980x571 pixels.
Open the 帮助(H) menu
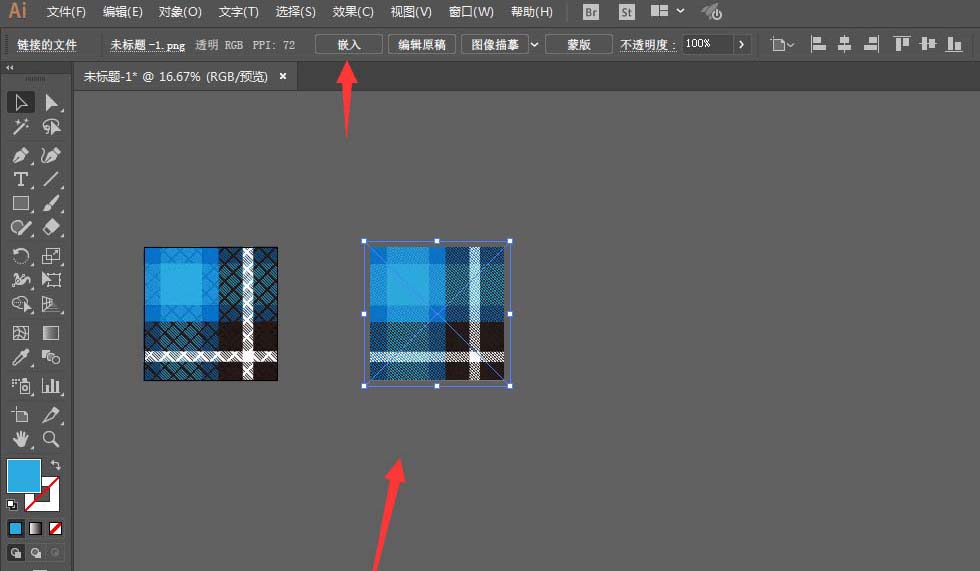pos(532,12)
